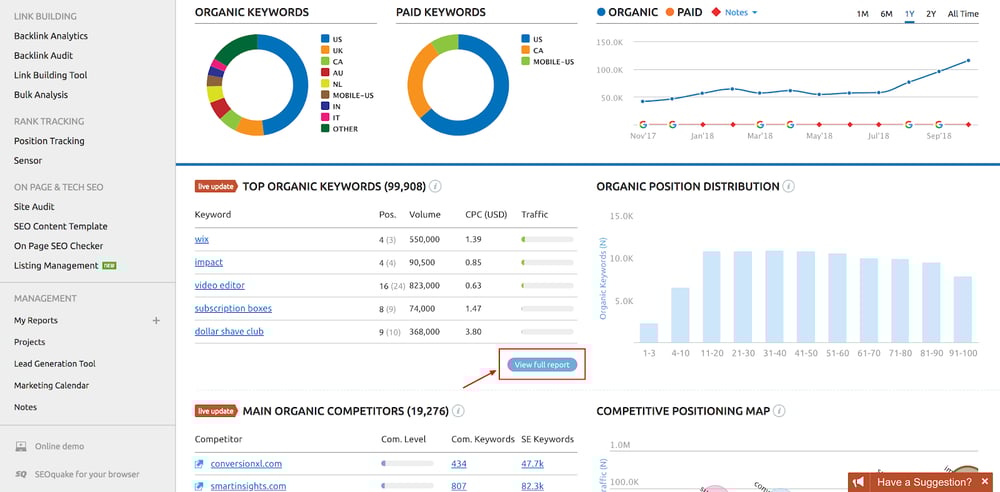Close the Have a Suggestion bar
The image size is (1000, 492).
click(985, 482)
